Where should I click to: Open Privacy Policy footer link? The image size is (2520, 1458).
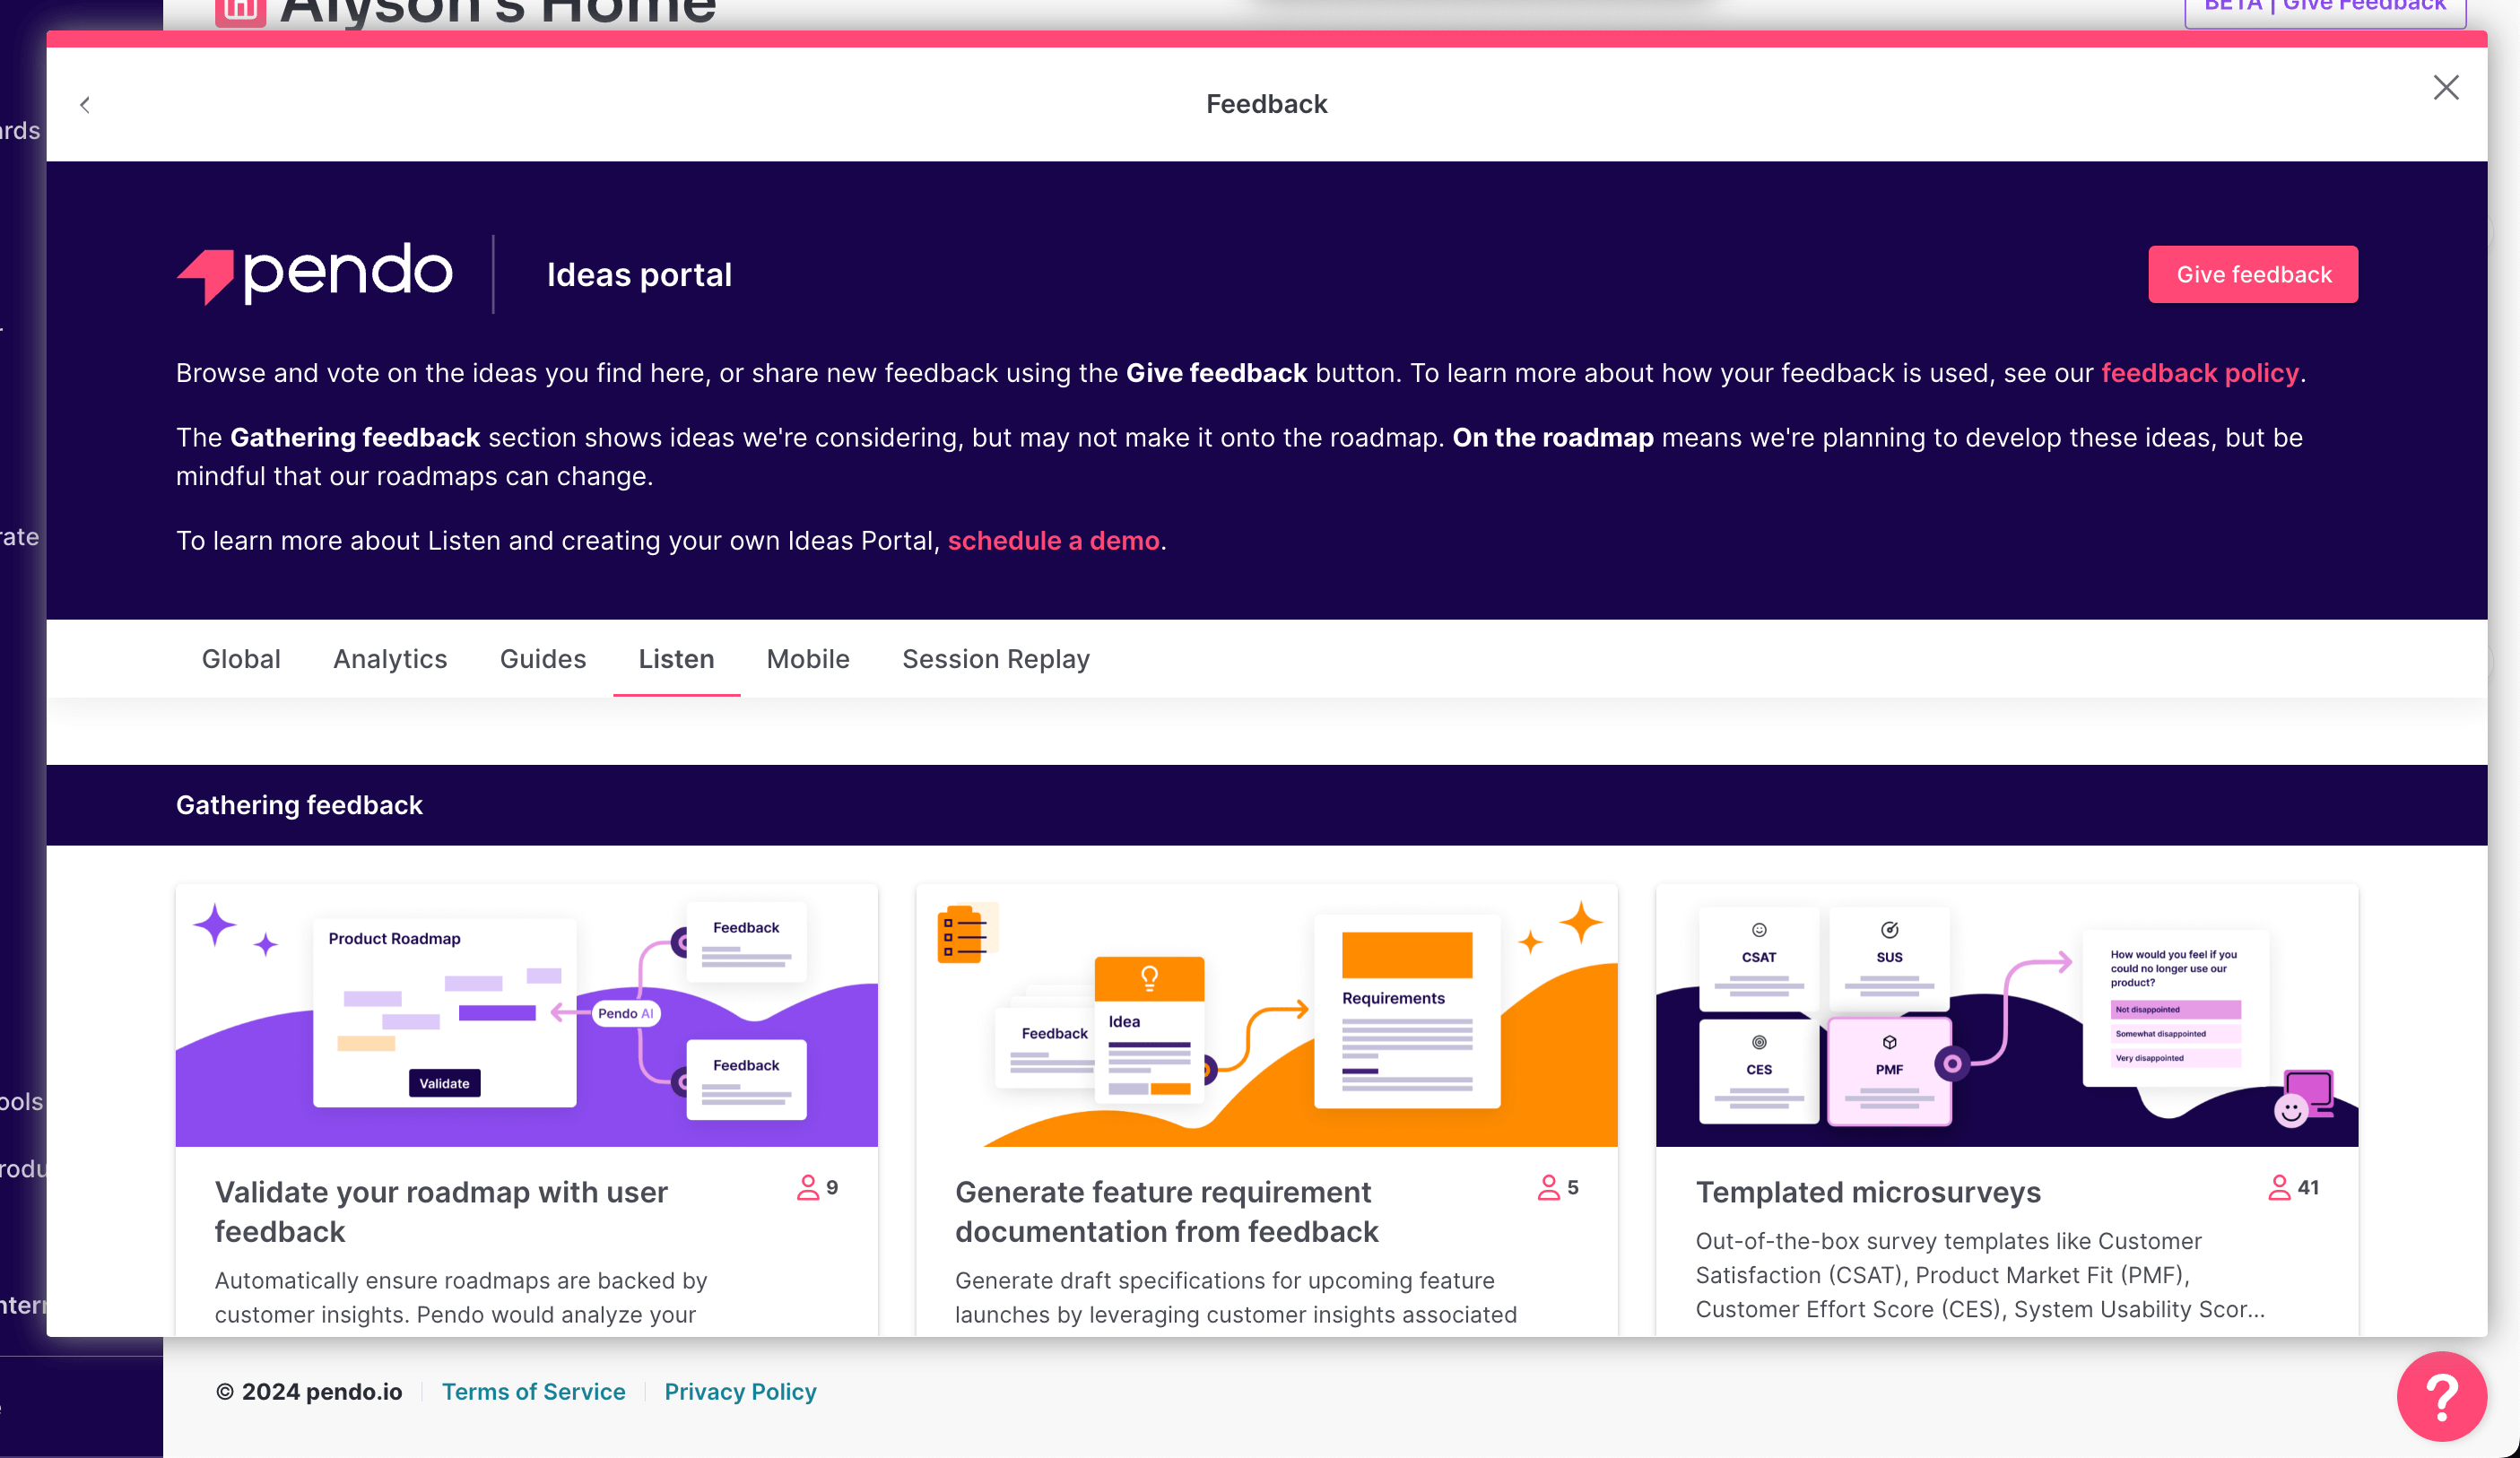(740, 1391)
